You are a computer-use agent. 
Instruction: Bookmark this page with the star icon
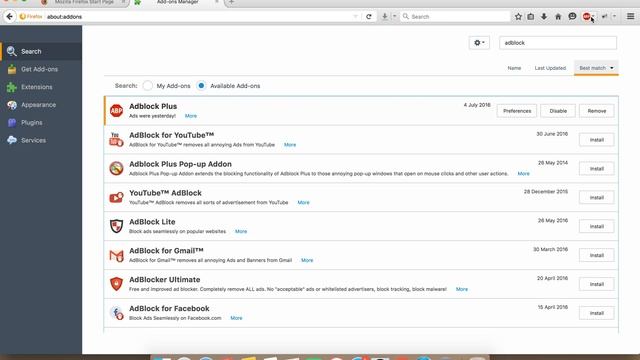(x=518, y=17)
